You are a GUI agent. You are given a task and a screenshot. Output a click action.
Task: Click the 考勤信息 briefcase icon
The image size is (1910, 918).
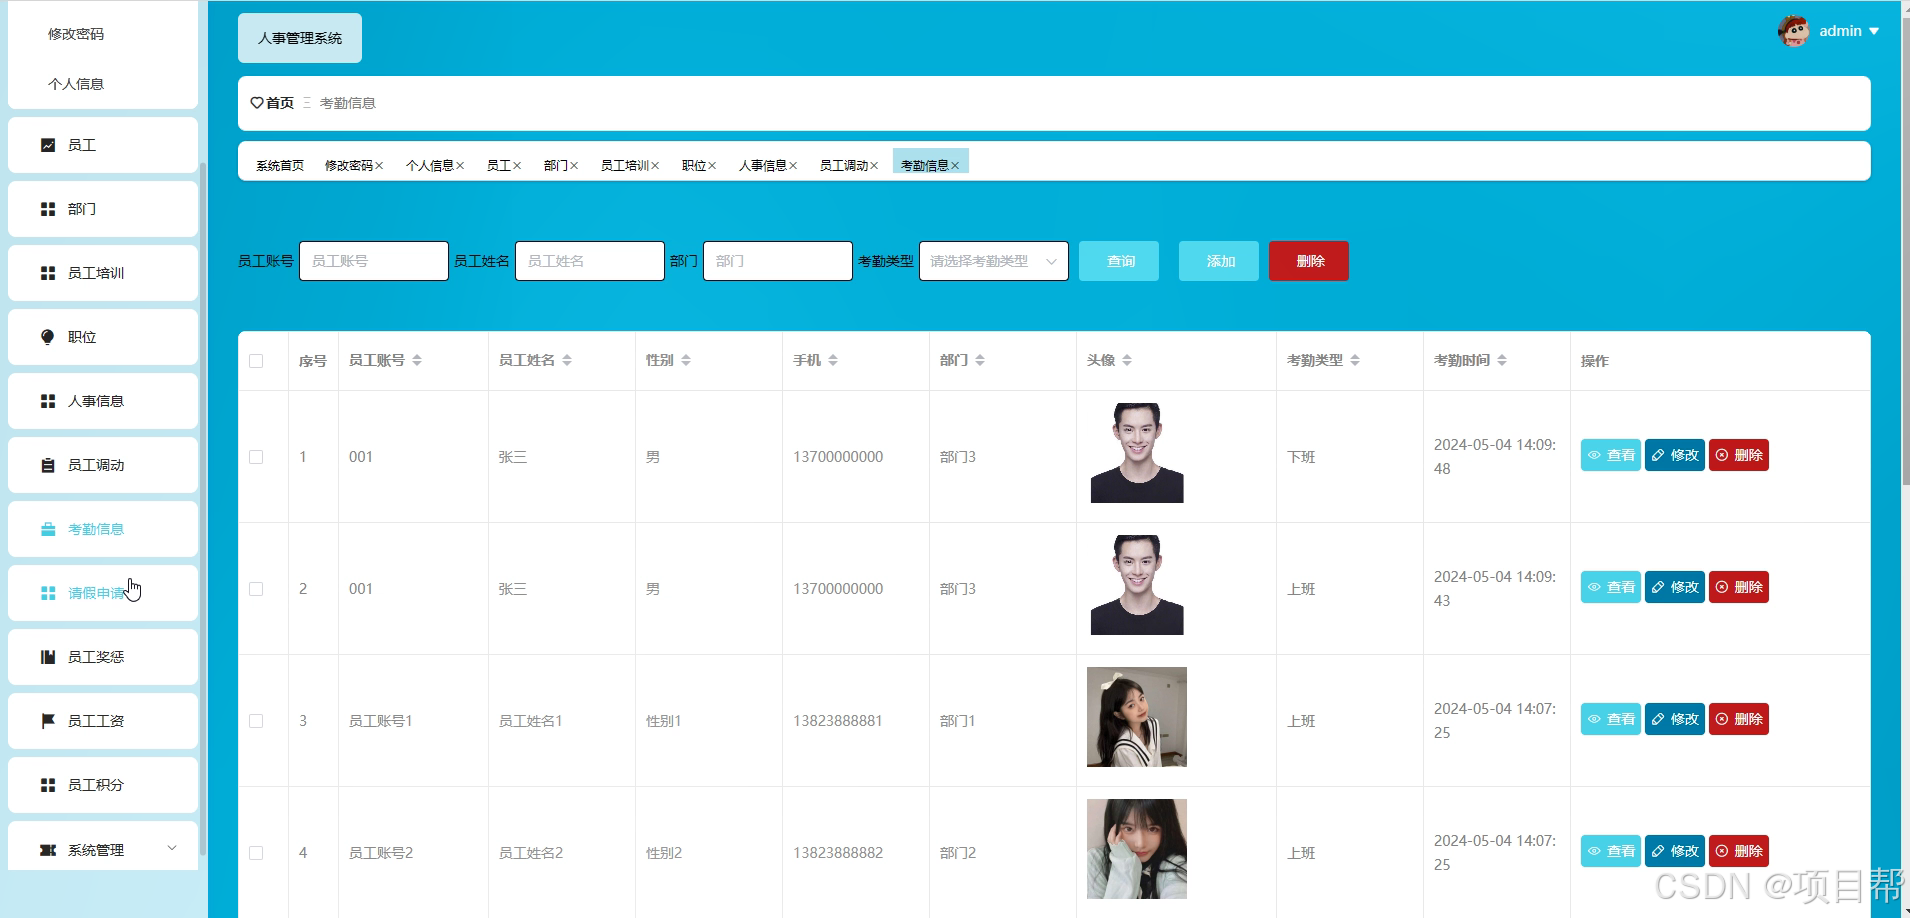(47, 529)
